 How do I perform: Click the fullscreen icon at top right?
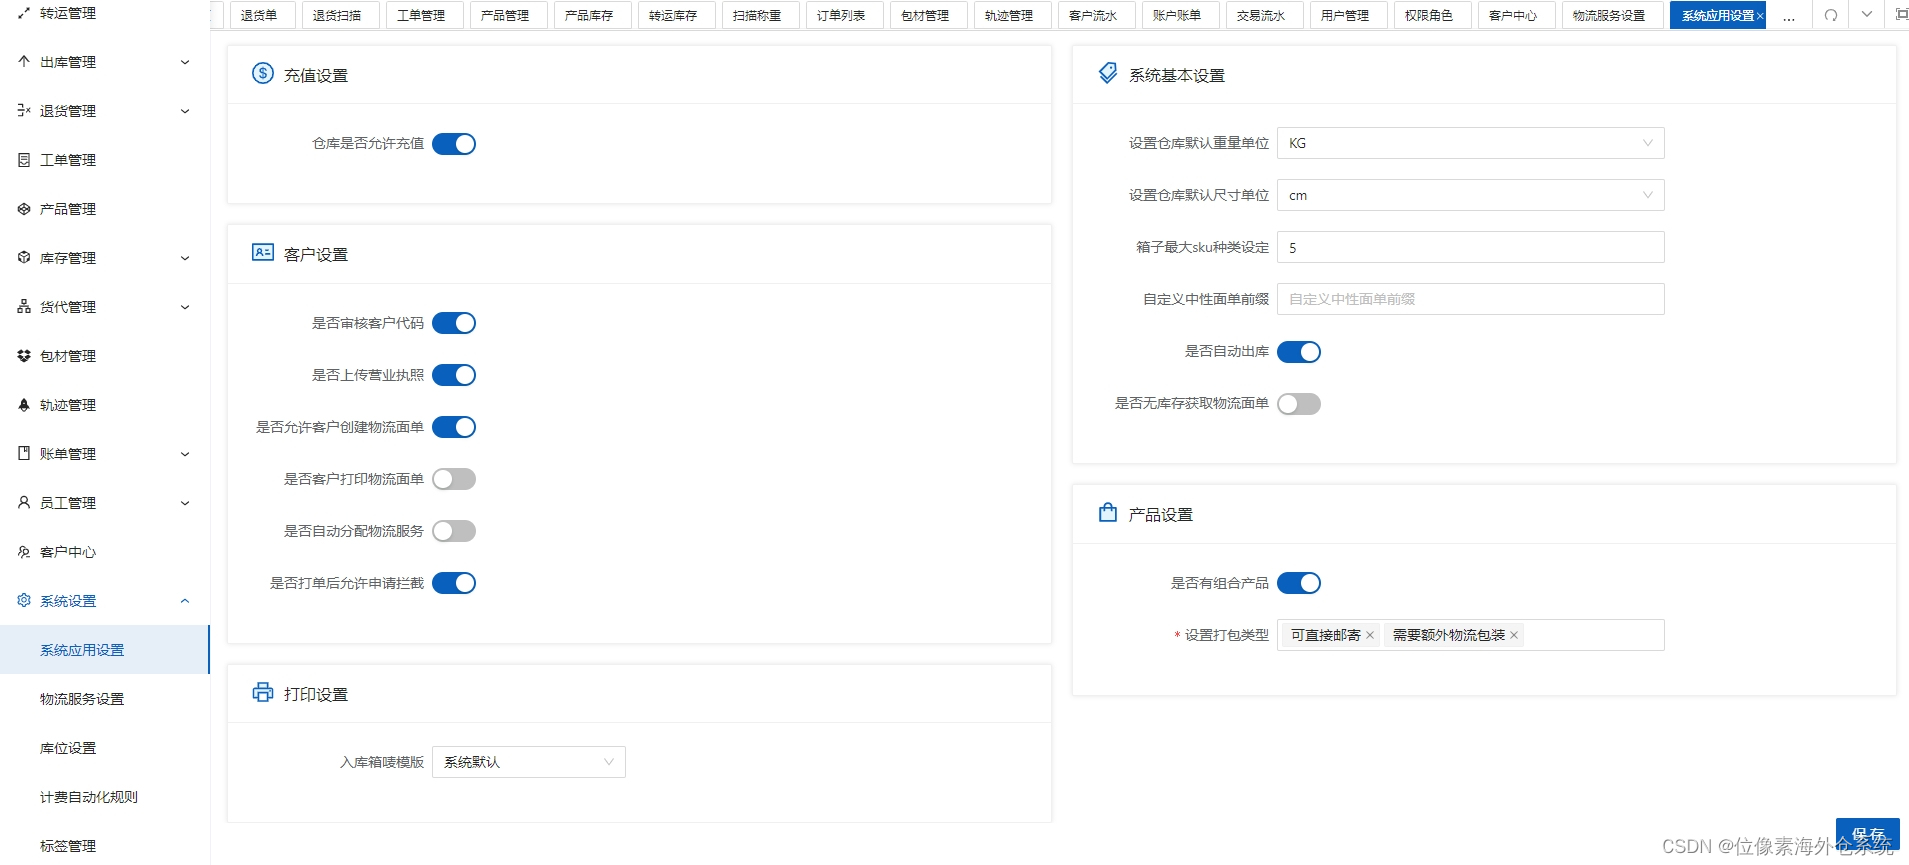point(1902,15)
